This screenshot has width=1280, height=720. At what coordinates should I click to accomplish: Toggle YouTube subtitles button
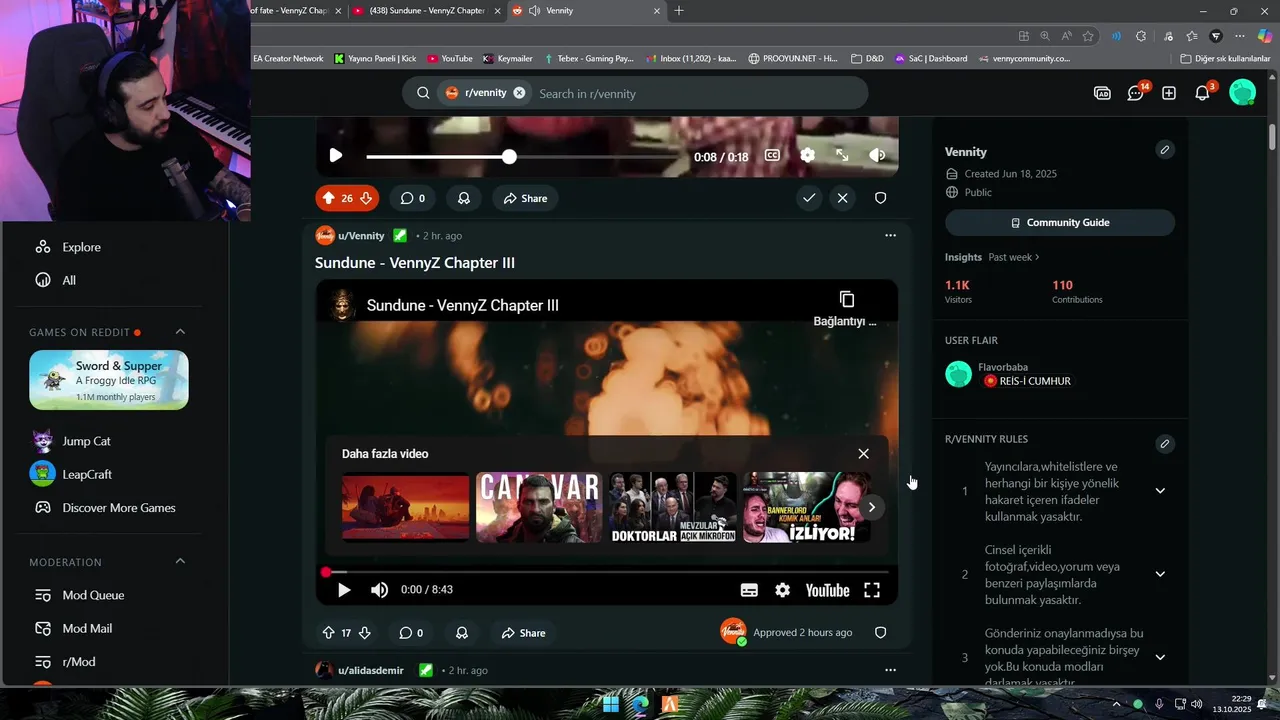pyautogui.click(x=749, y=590)
